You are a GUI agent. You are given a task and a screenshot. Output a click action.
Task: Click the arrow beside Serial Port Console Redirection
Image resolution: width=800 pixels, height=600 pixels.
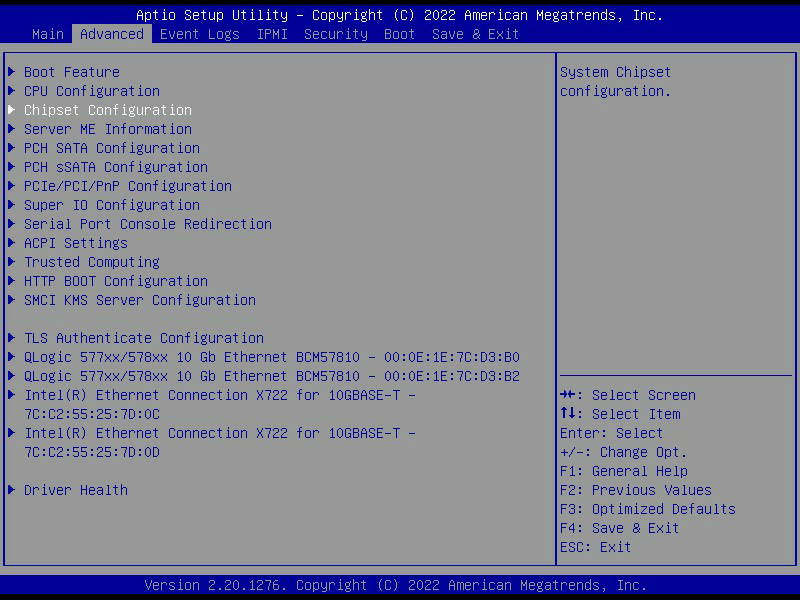pyautogui.click(x=11, y=223)
